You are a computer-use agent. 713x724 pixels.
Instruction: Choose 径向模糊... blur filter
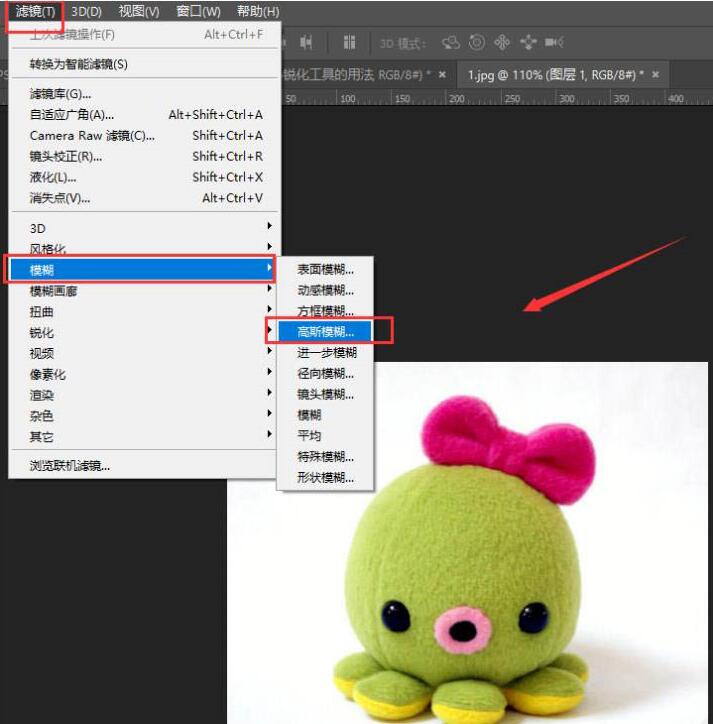pos(326,374)
